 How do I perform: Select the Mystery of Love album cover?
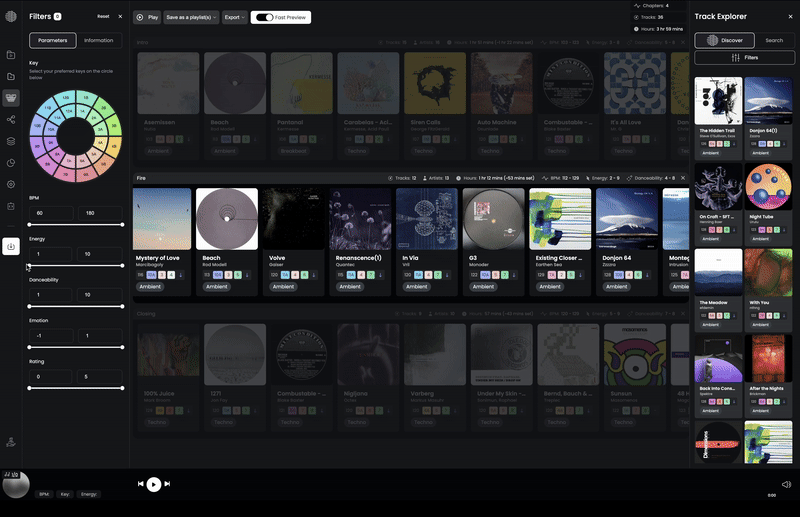pos(162,219)
